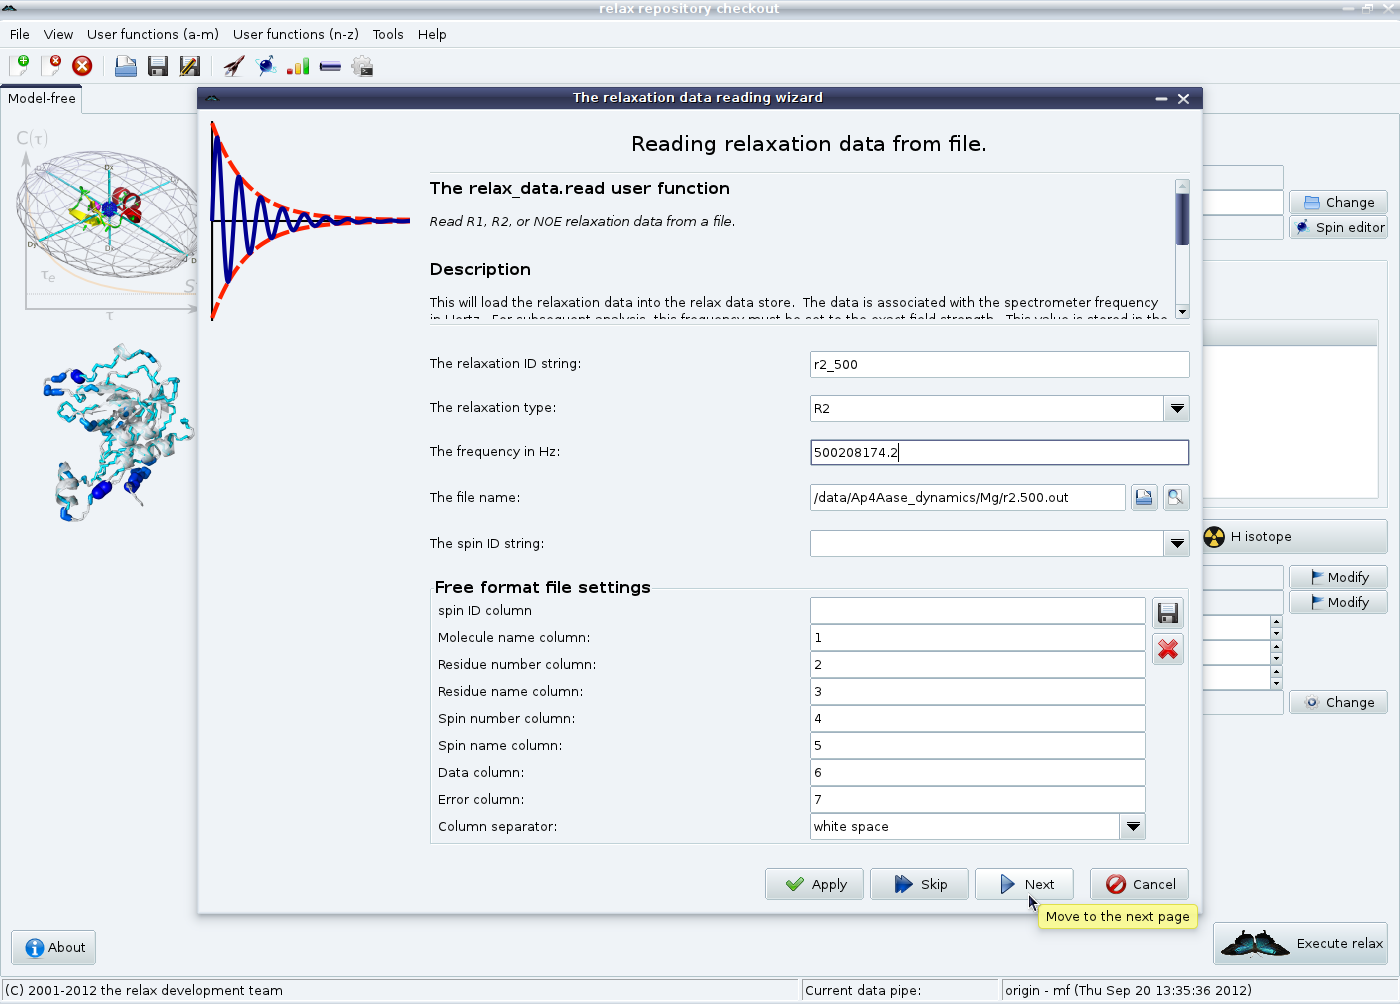The width and height of the screenshot is (1400, 1004).
Task: Open the data pipe editor icon
Action: click(330, 66)
